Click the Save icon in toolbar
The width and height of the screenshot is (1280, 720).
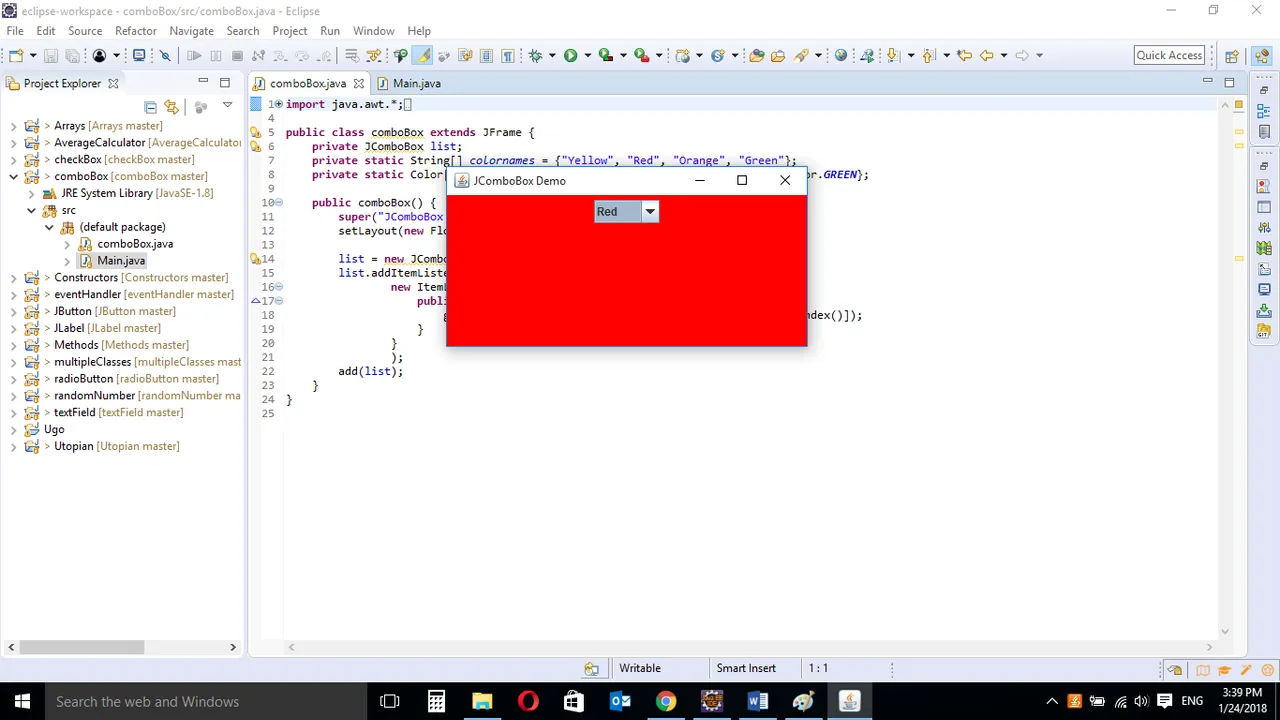(x=49, y=56)
